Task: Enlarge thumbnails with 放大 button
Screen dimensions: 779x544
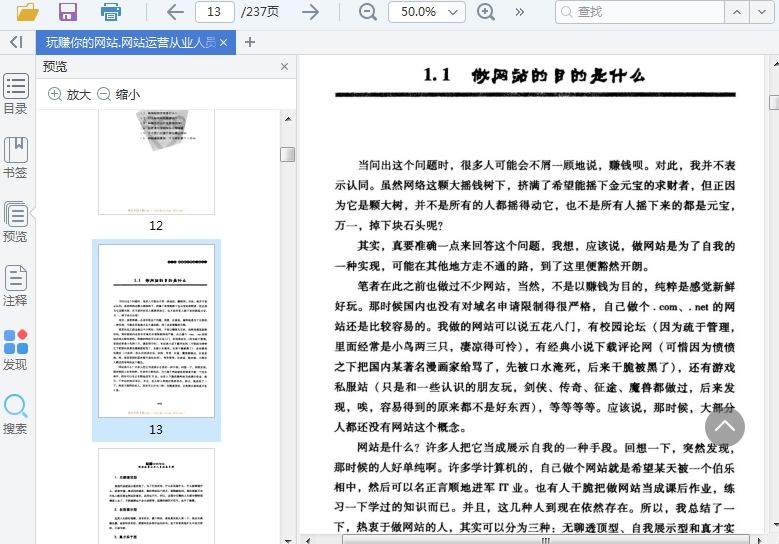Action: coord(69,94)
